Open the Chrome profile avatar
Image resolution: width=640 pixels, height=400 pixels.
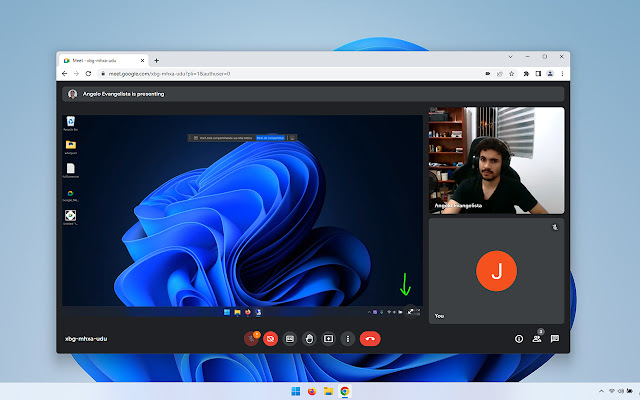coord(550,74)
